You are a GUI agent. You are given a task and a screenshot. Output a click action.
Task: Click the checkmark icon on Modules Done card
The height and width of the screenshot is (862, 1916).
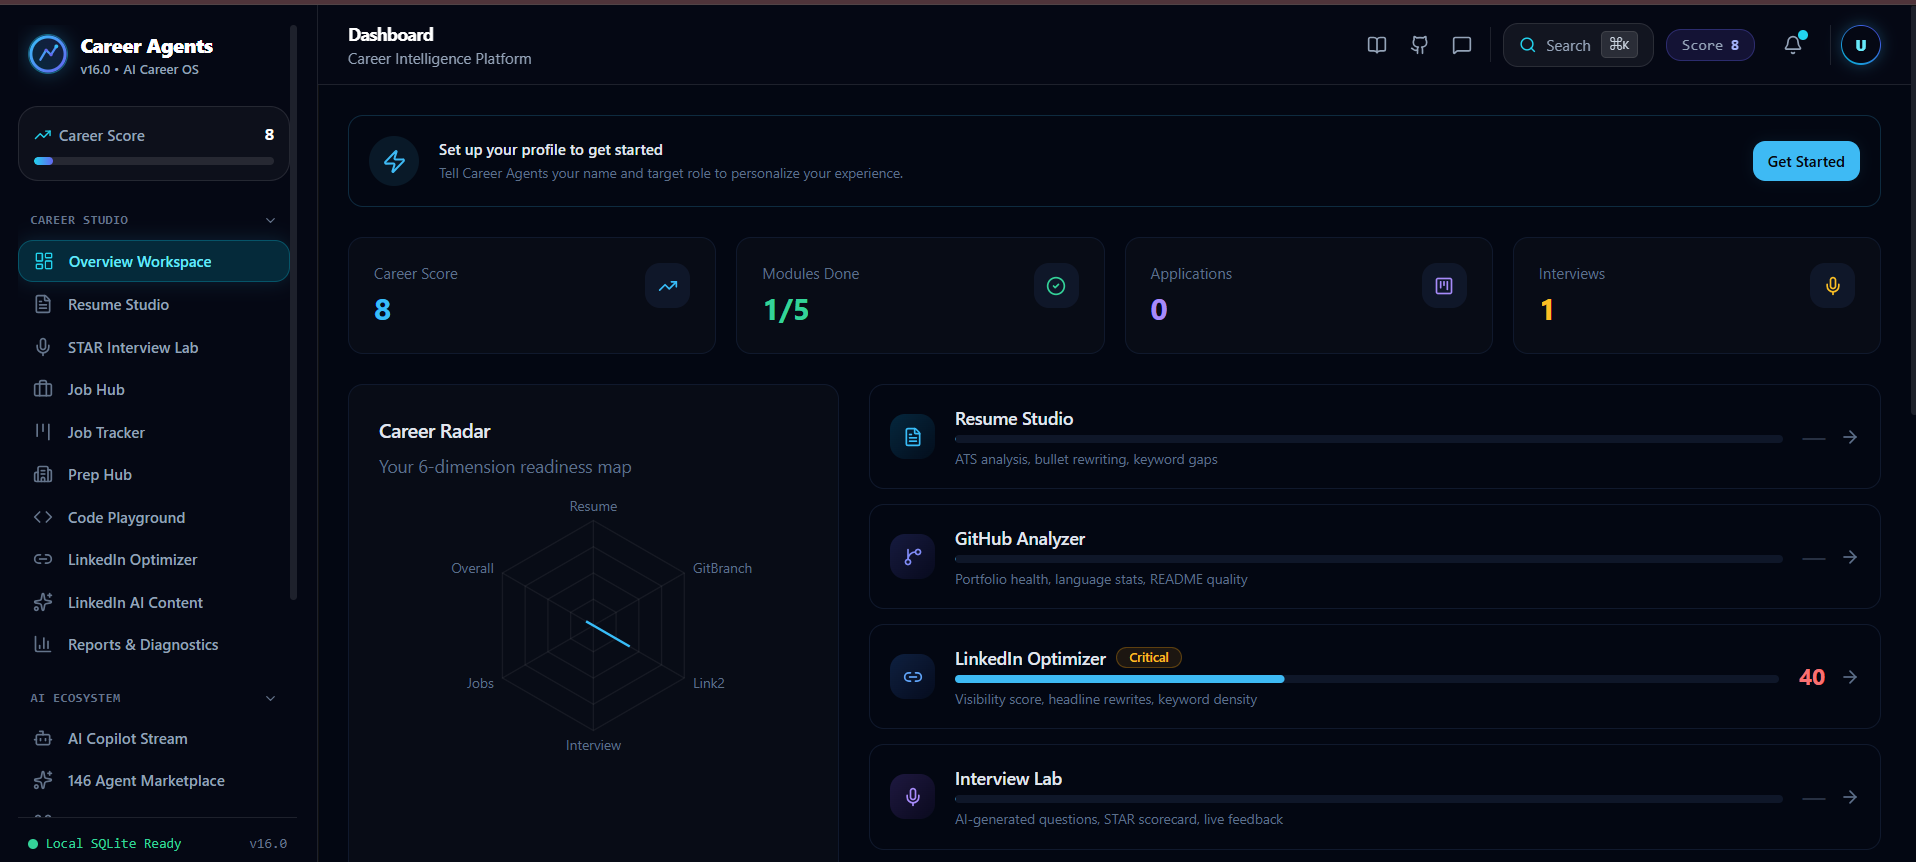[x=1056, y=286]
